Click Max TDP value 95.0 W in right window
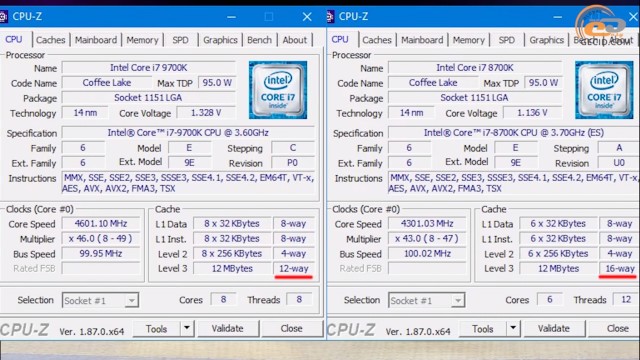The height and width of the screenshot is (360, 640). pos(543,83)
